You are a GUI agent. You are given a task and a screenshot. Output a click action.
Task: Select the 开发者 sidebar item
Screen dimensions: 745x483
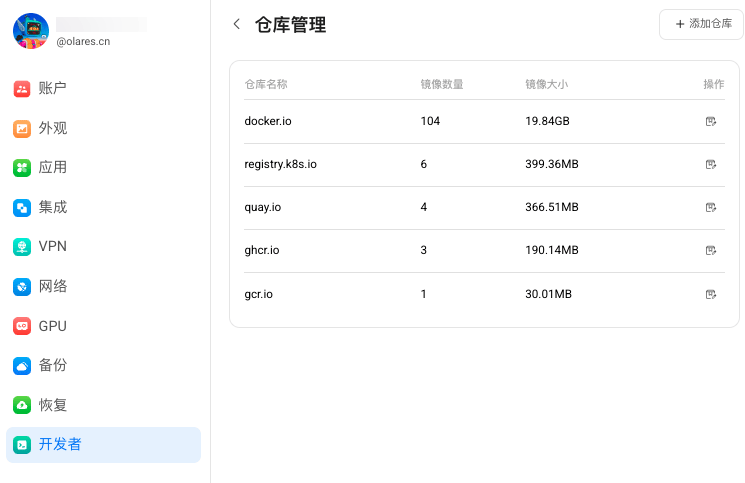(x=60, y=444)
